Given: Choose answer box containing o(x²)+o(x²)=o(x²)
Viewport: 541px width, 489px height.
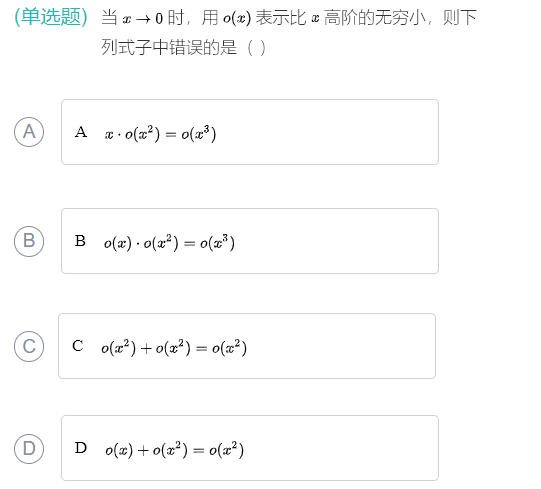Looking at the screenshot, I should pyautogui.click(x=247, y=346).
